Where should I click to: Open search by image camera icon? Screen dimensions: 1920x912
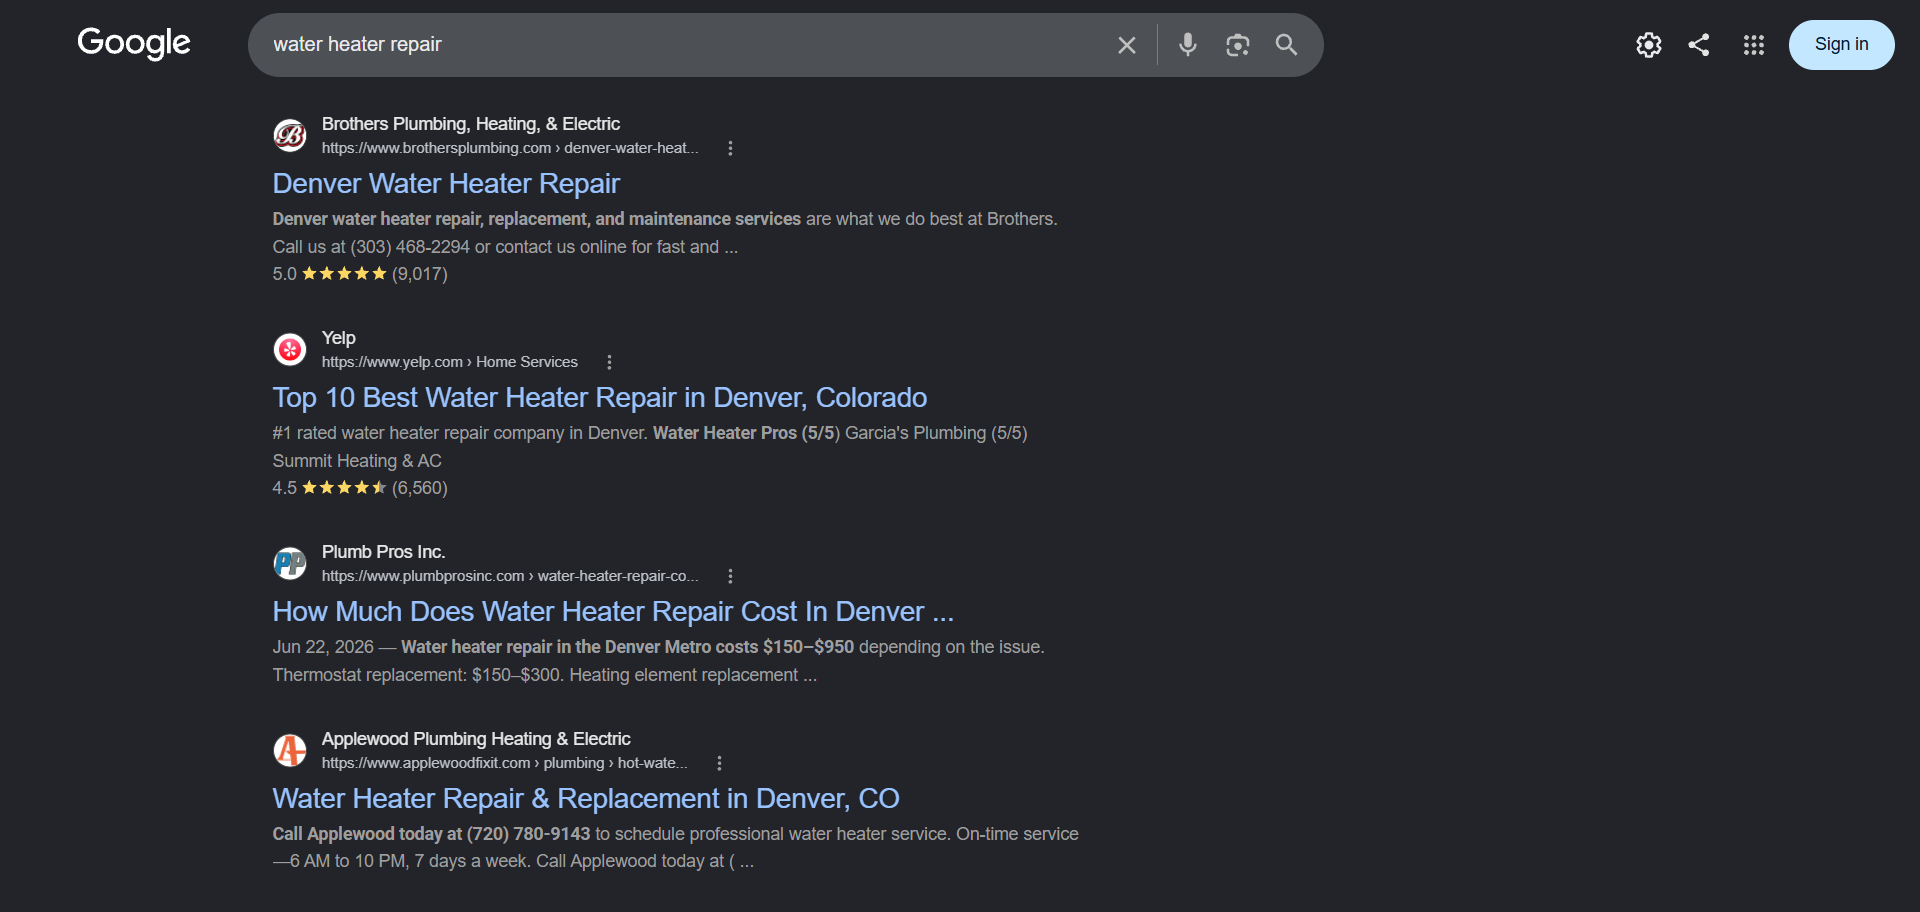tap(1238, 45)
